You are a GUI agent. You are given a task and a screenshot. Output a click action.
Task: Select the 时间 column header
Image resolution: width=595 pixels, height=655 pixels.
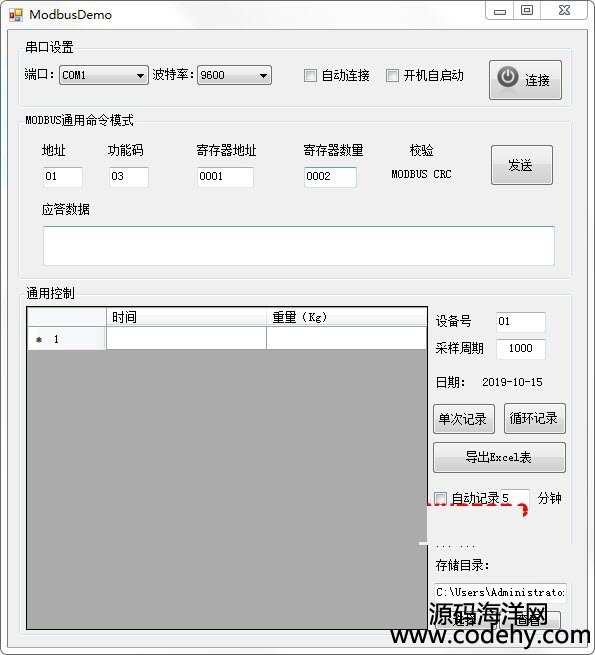pos(186,317)
